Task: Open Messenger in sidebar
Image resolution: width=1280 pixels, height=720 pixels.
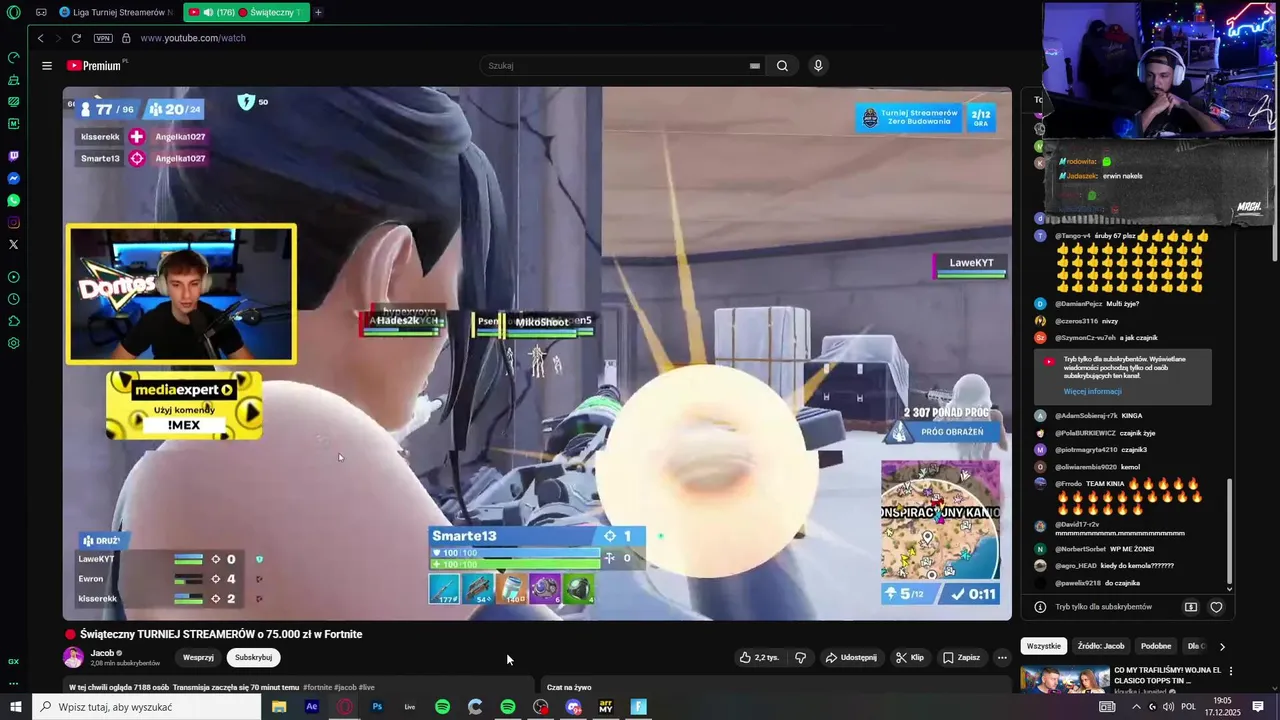Action: (x=13, y=178)
